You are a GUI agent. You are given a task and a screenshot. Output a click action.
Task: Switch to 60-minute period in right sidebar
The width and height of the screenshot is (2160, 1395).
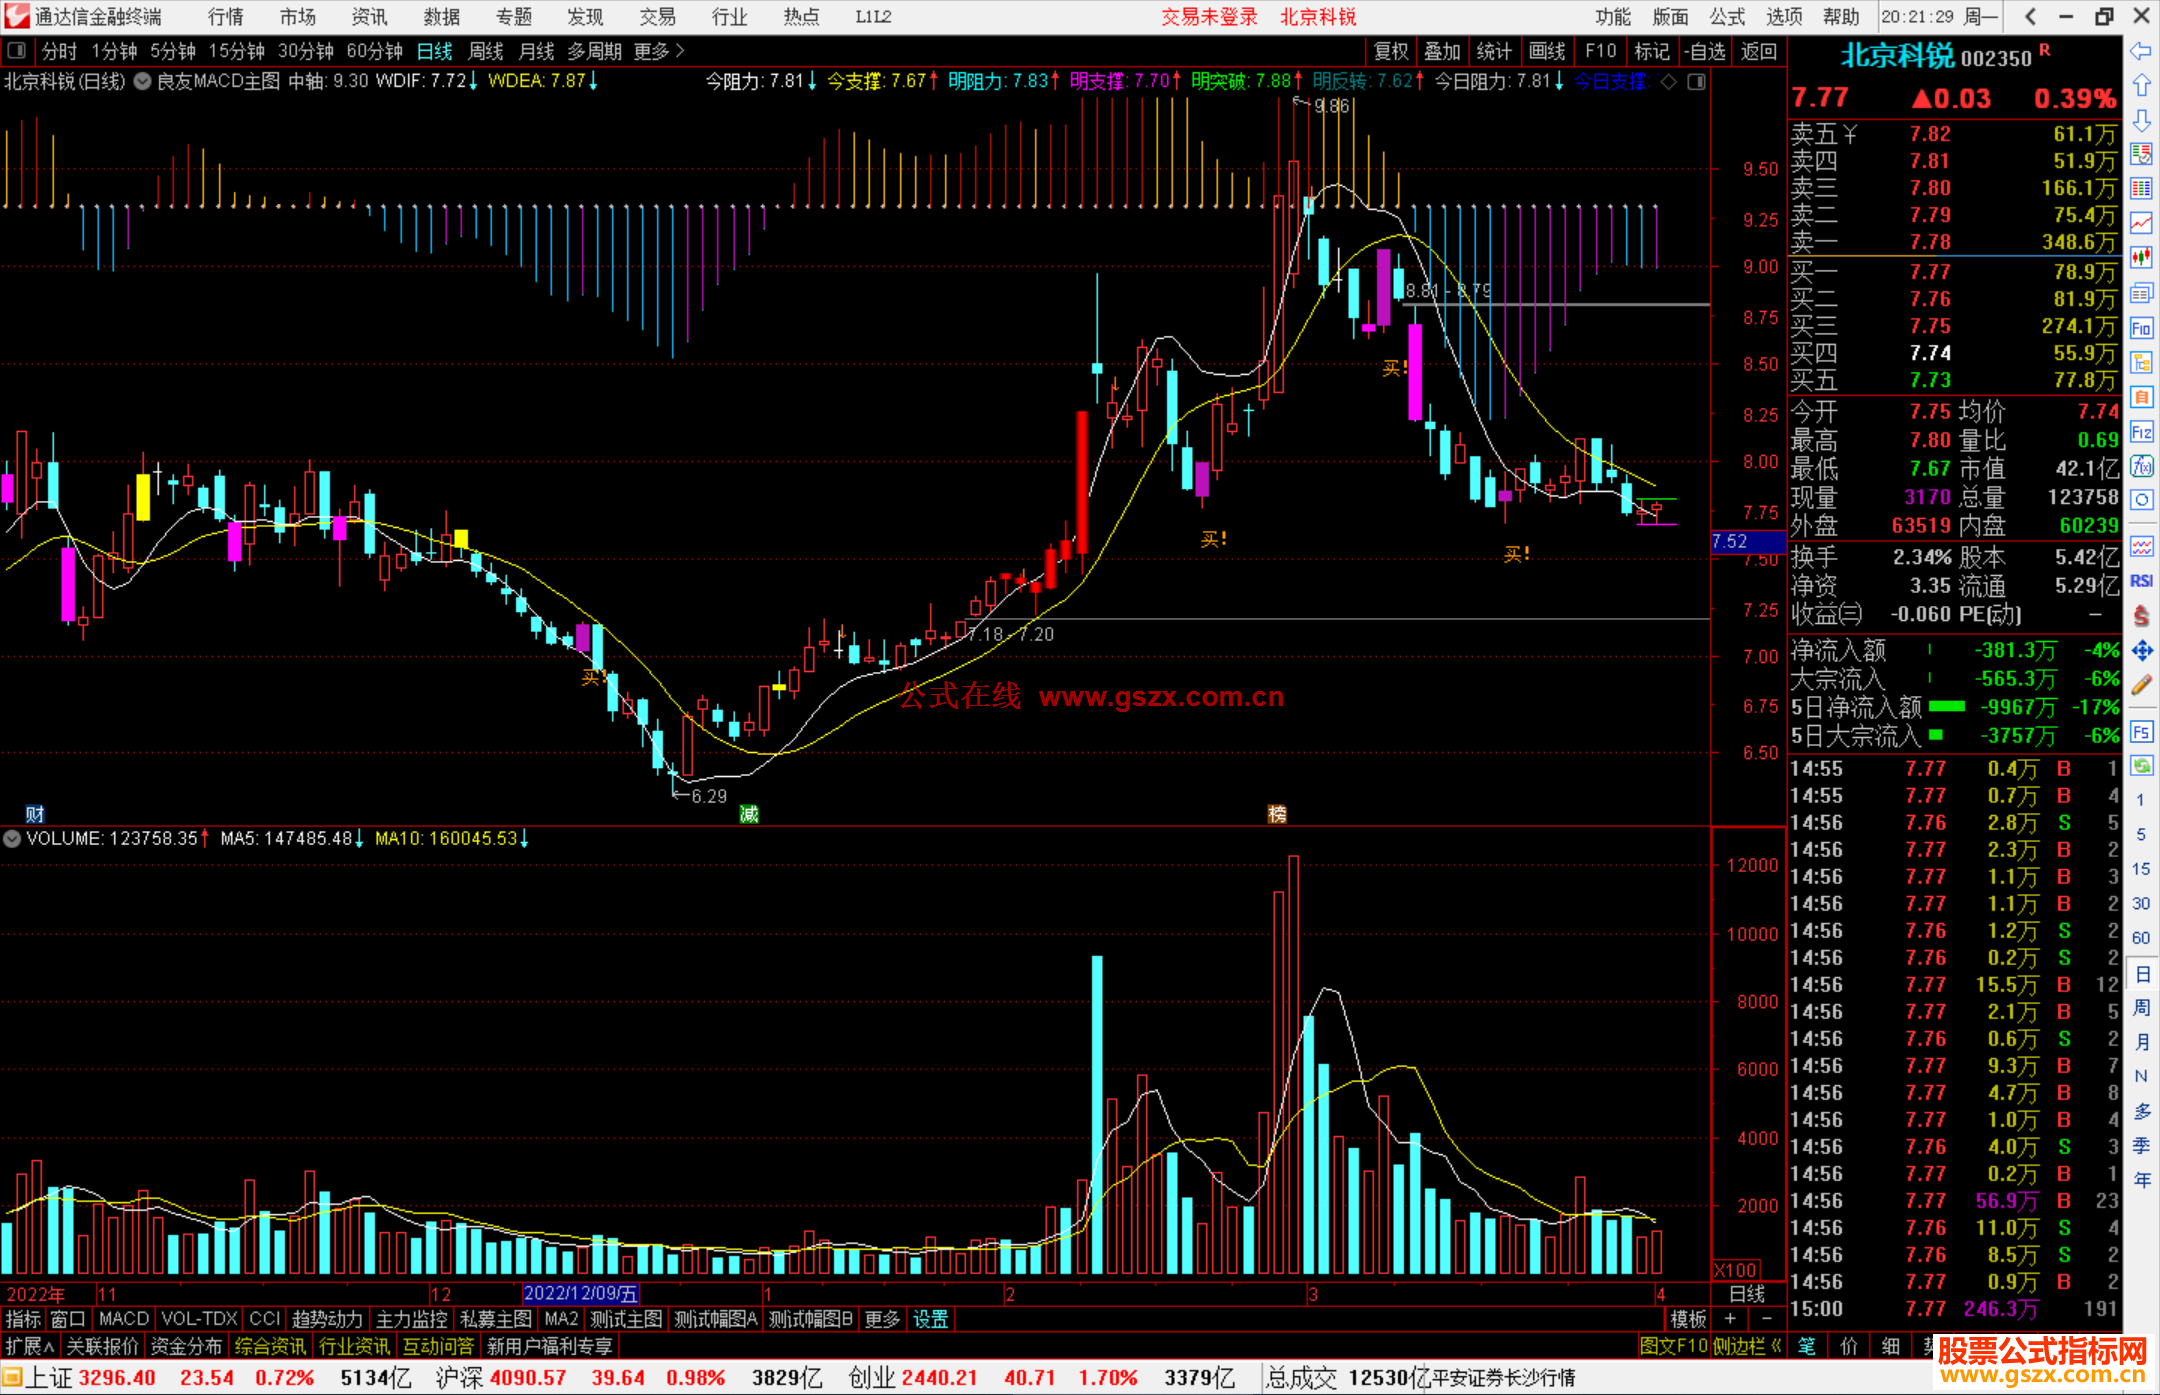point(2140,938)
